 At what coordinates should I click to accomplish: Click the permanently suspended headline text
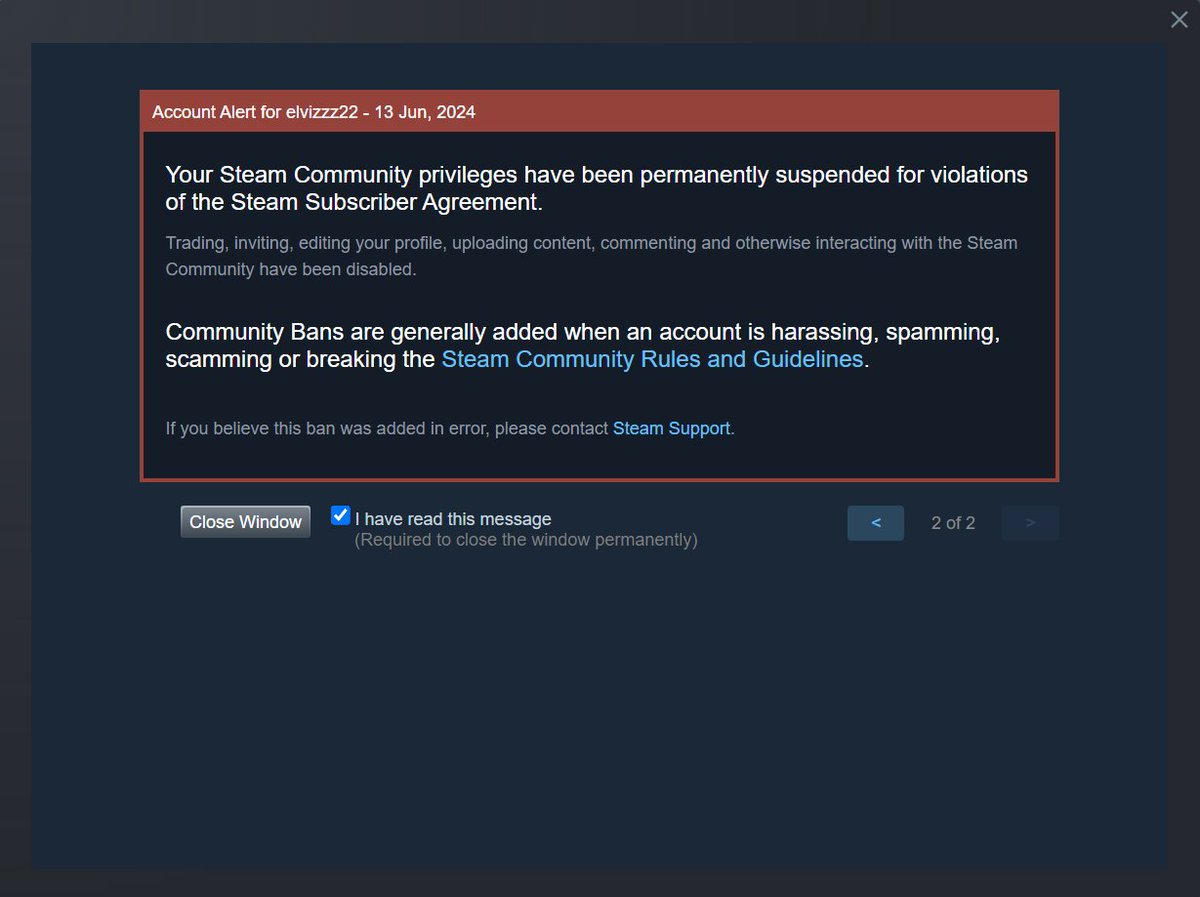pos(596,188)
